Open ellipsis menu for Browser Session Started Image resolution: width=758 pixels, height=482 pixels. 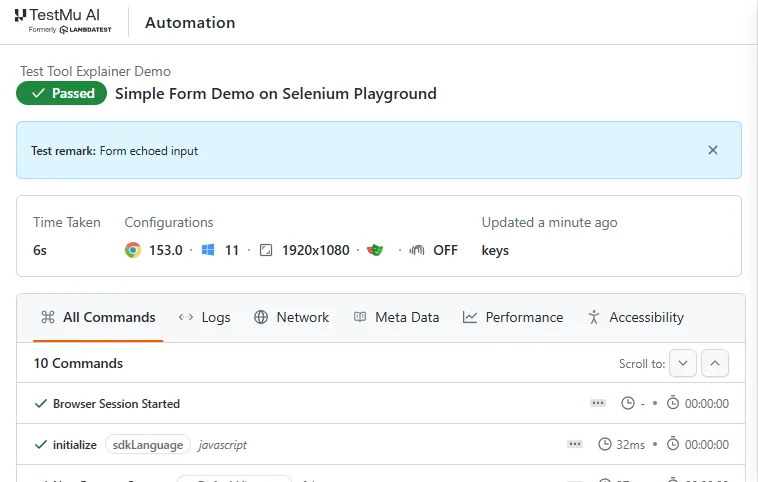(598, 403)
